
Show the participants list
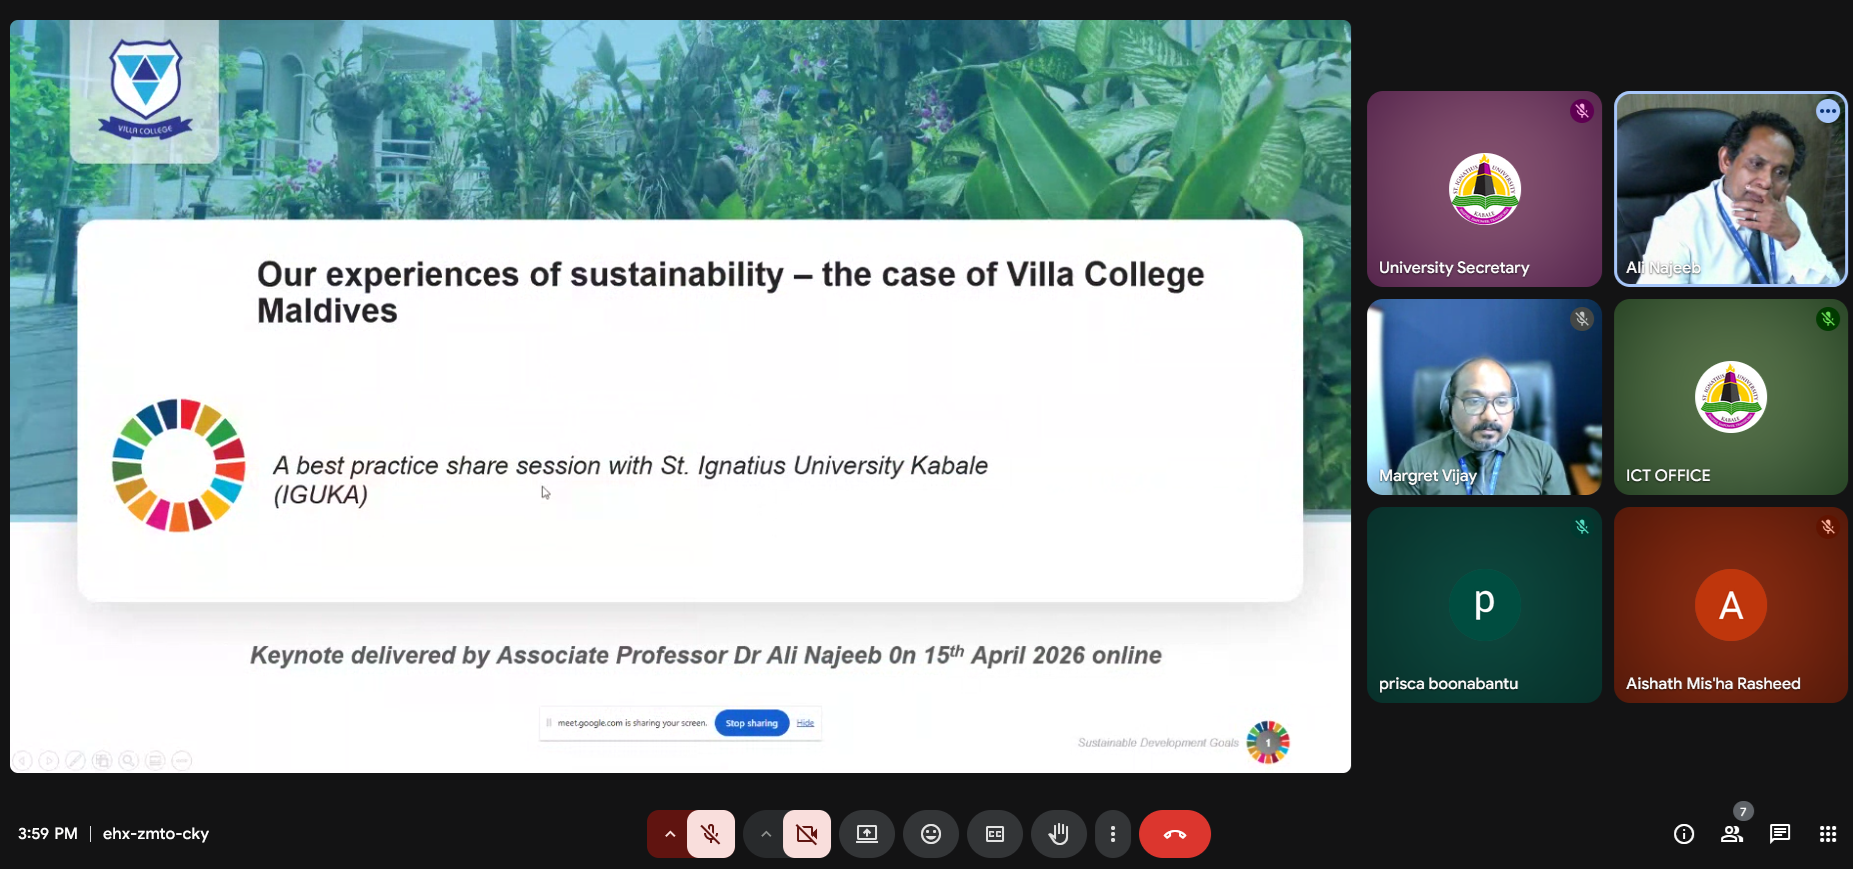(x=1732, y=834)
